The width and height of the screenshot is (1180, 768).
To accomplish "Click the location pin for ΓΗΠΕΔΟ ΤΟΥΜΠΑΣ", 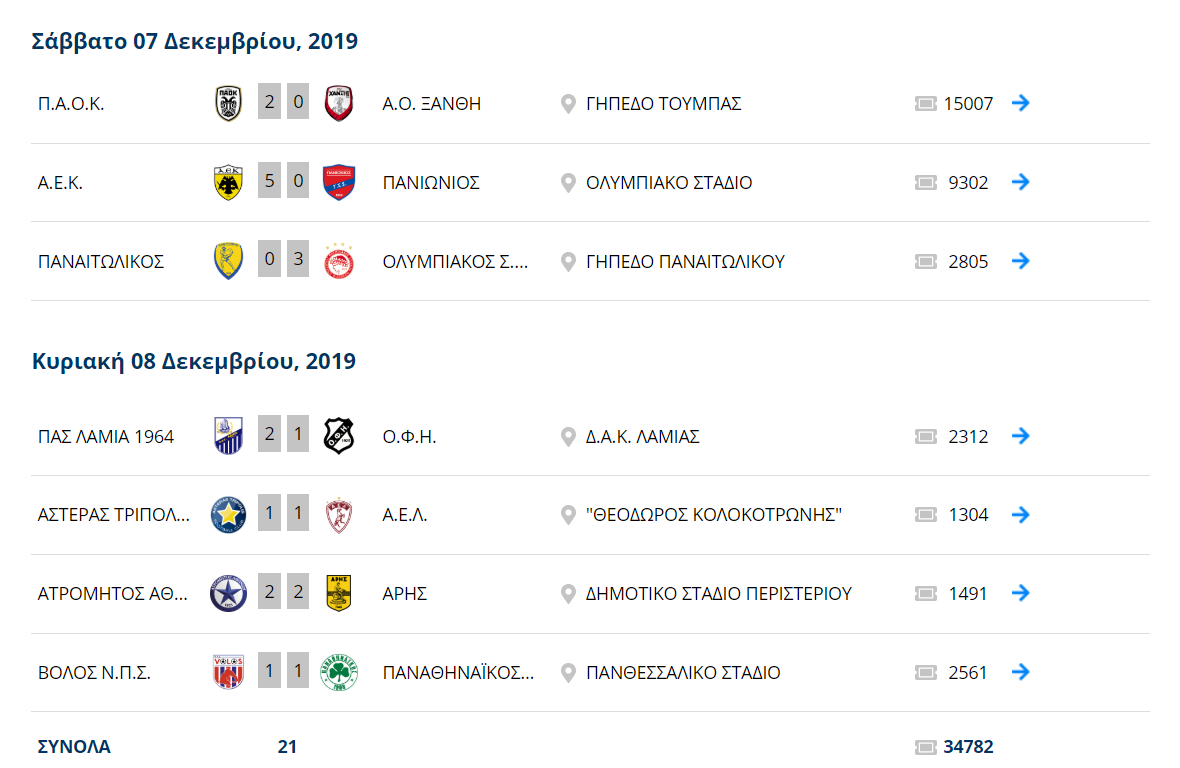I will [568, 104].
